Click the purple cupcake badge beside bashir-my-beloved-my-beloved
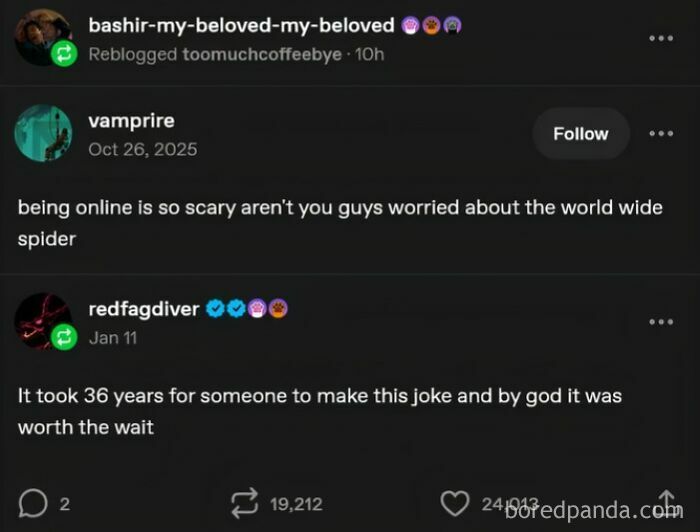 pos(410,25)
